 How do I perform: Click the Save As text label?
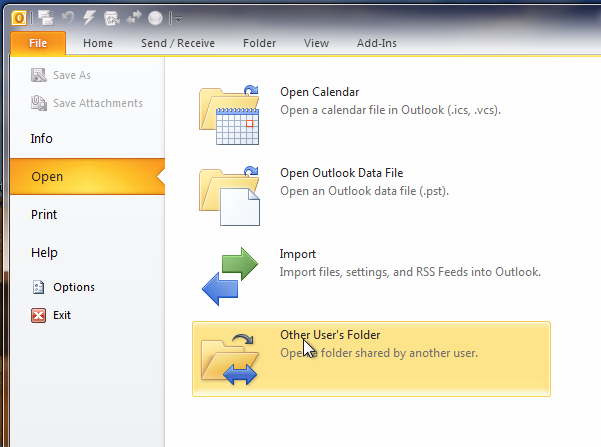coord(72,75)
